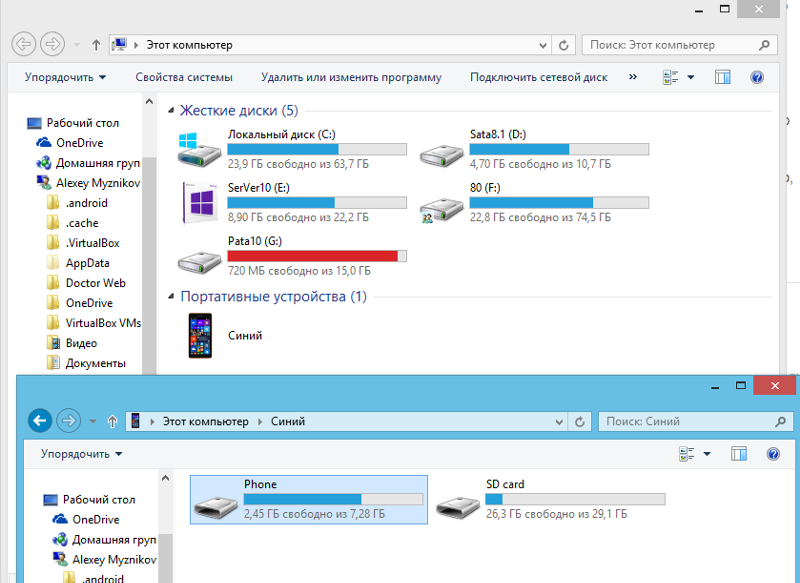800x583 pixels.
Task: Collapse Портативные устройства (1) group
Action: tap(171, 296)
